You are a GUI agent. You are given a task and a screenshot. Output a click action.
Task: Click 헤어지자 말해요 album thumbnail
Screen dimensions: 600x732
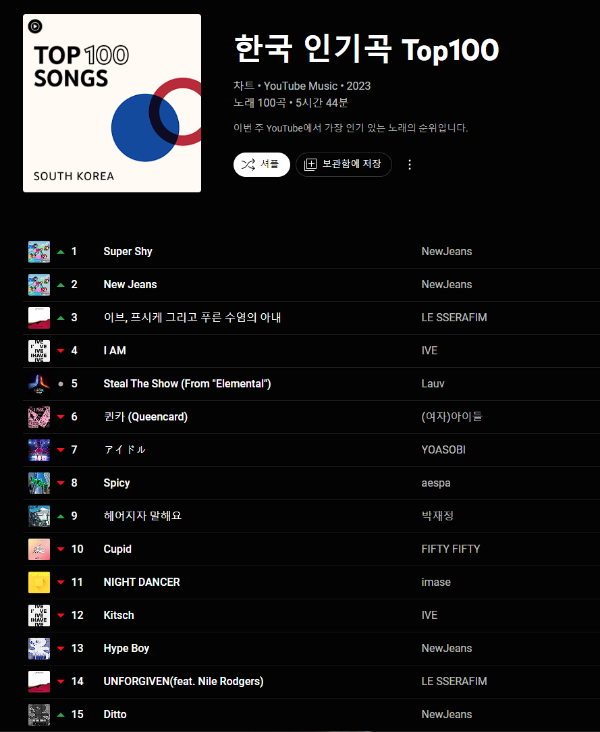pyautogui.click(x=39, y=516)
